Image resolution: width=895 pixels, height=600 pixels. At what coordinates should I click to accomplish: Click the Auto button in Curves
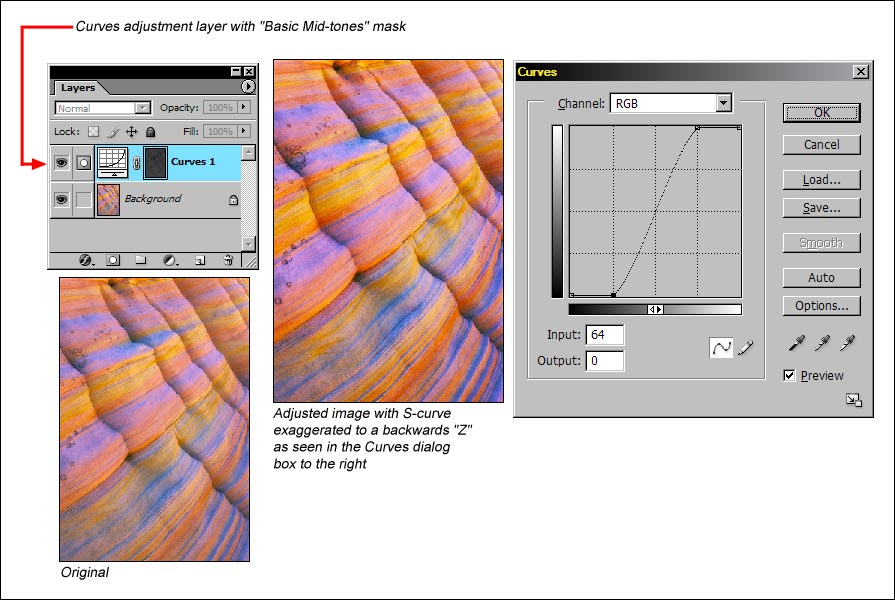(x=821, y=278)
